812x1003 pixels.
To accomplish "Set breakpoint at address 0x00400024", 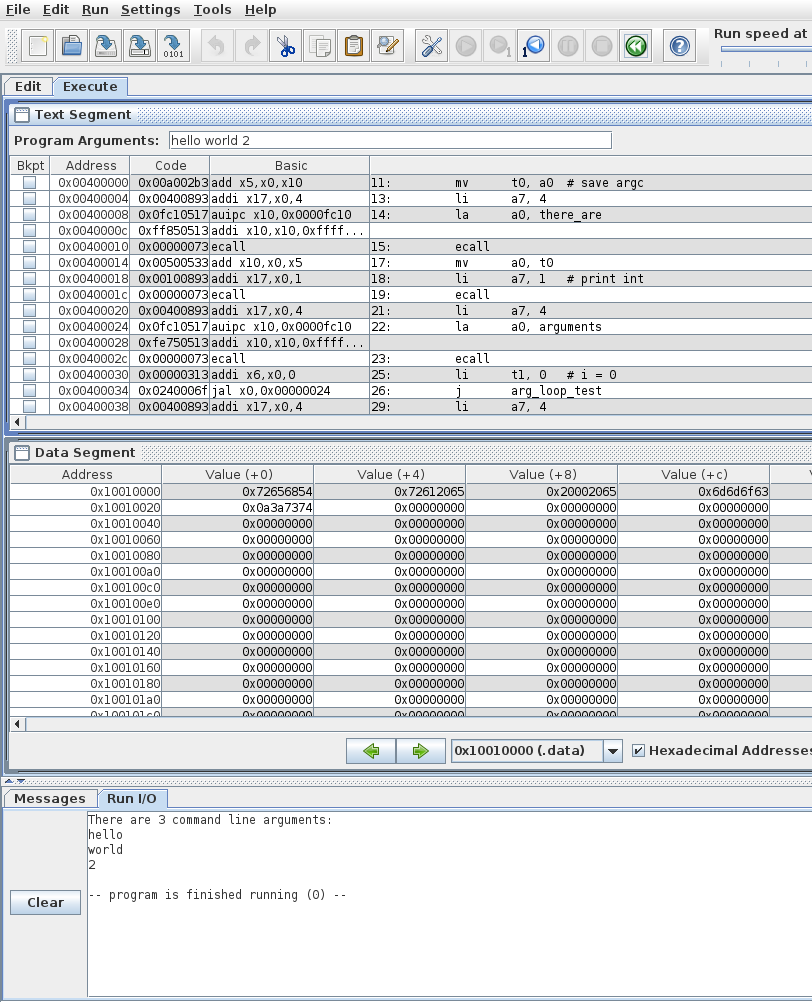I will click(x=29, y=327).
